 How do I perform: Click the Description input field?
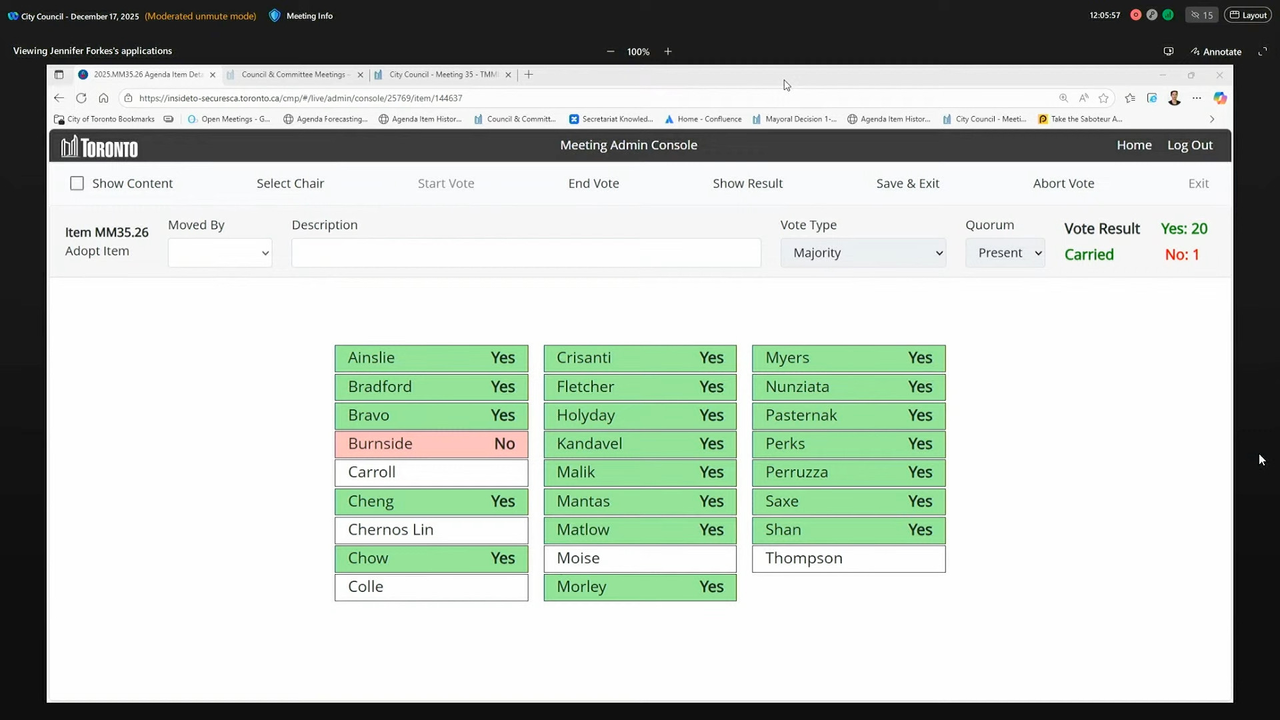coord(526,253)
